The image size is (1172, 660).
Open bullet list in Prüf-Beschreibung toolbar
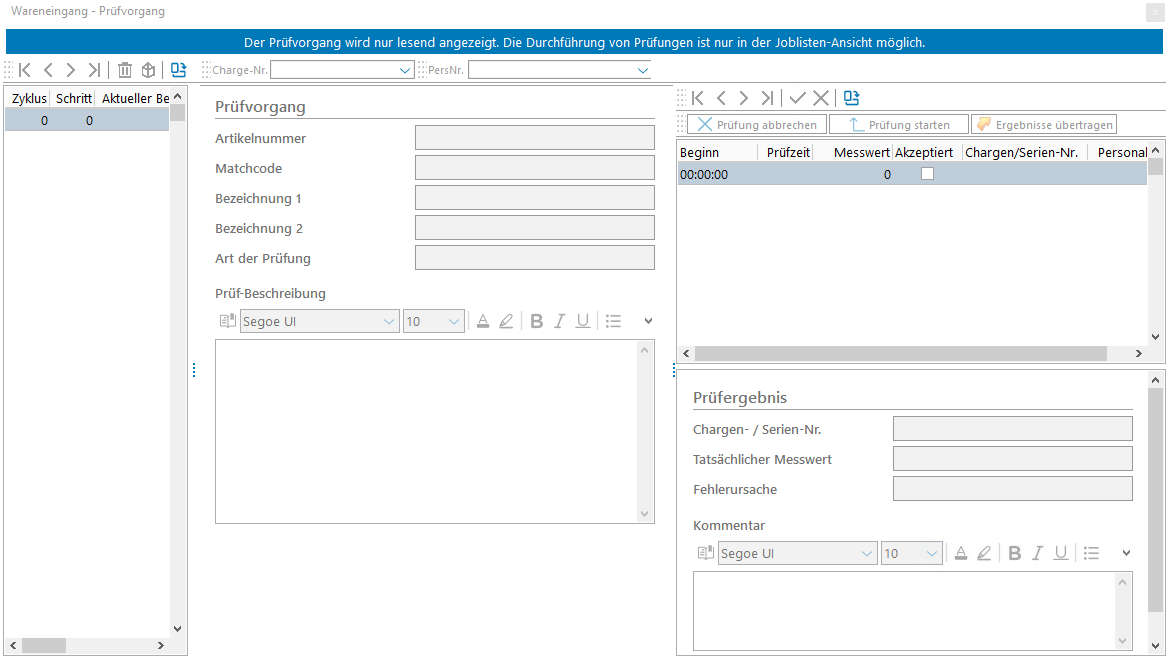tap(614, 322)
